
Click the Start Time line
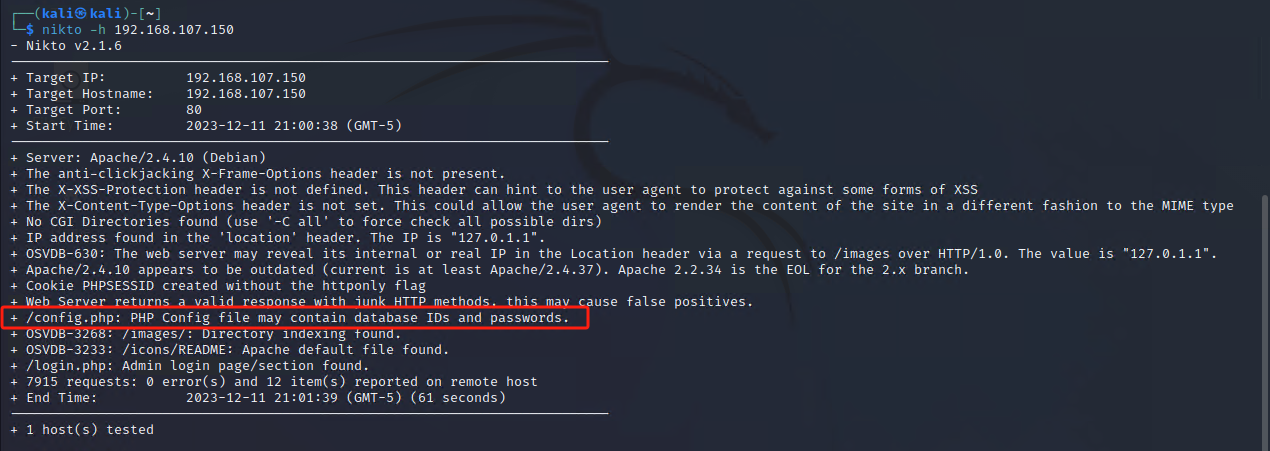pyautogui.click(x=206, y=126)
